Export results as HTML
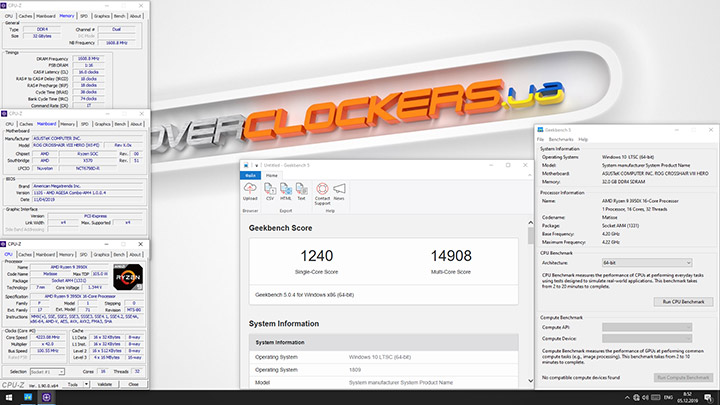 [286, 191]
